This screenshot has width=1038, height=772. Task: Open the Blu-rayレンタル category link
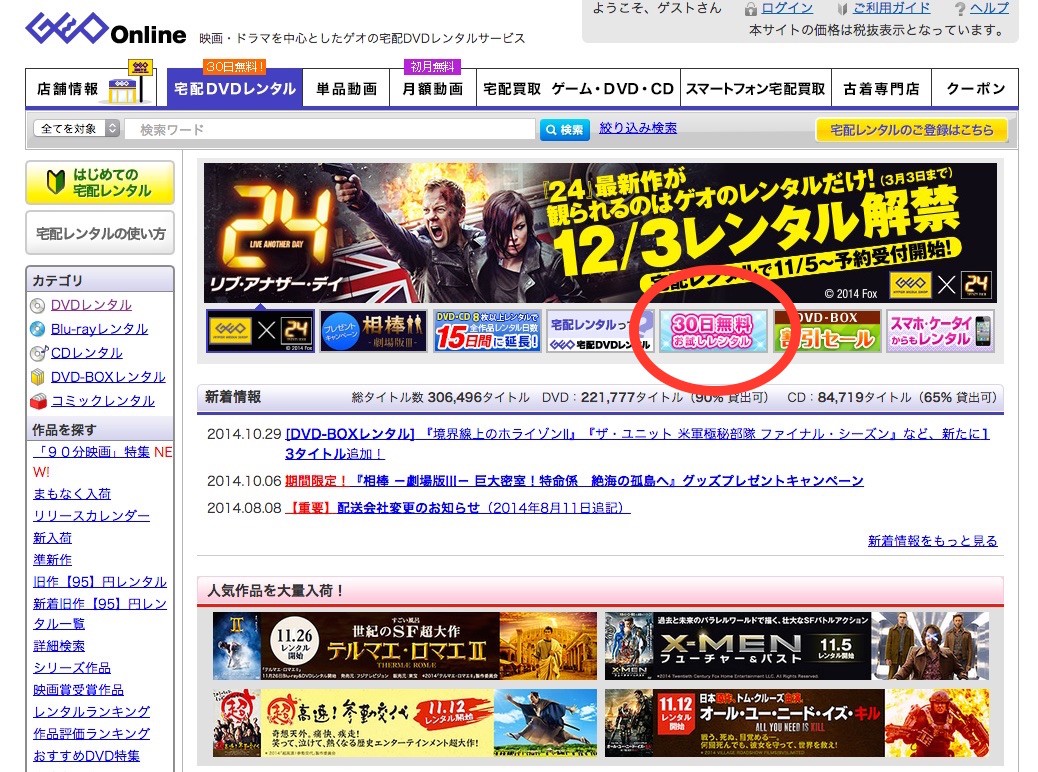tap(99, 329)
